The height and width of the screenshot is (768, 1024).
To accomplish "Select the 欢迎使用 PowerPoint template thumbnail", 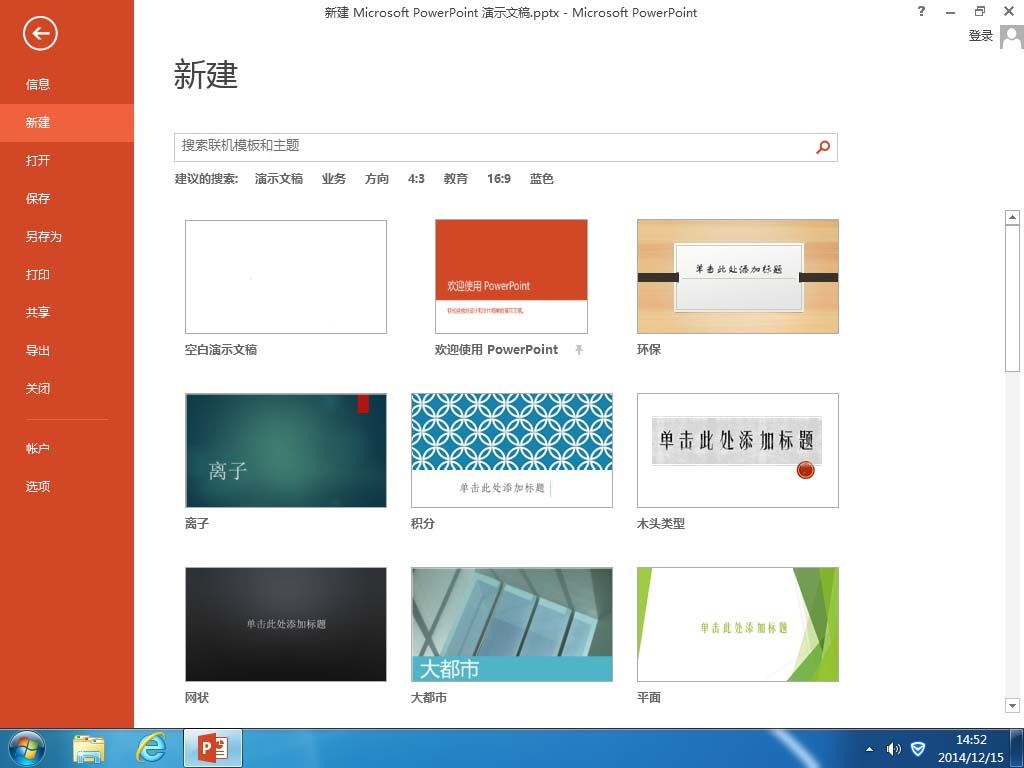I will (x=511, y=276).
